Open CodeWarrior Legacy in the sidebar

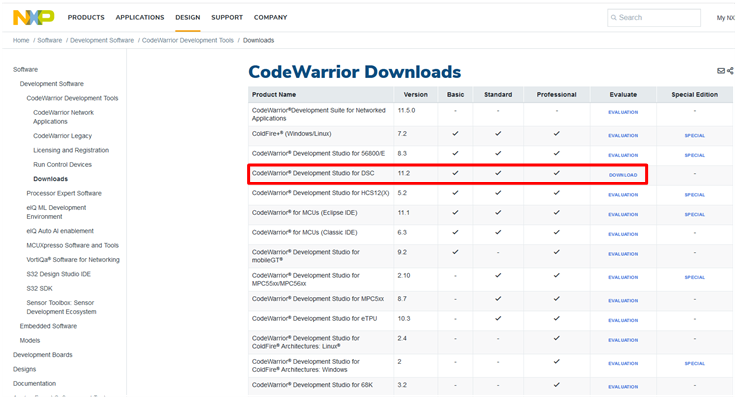pyautogui.click(x=63, y=136)
